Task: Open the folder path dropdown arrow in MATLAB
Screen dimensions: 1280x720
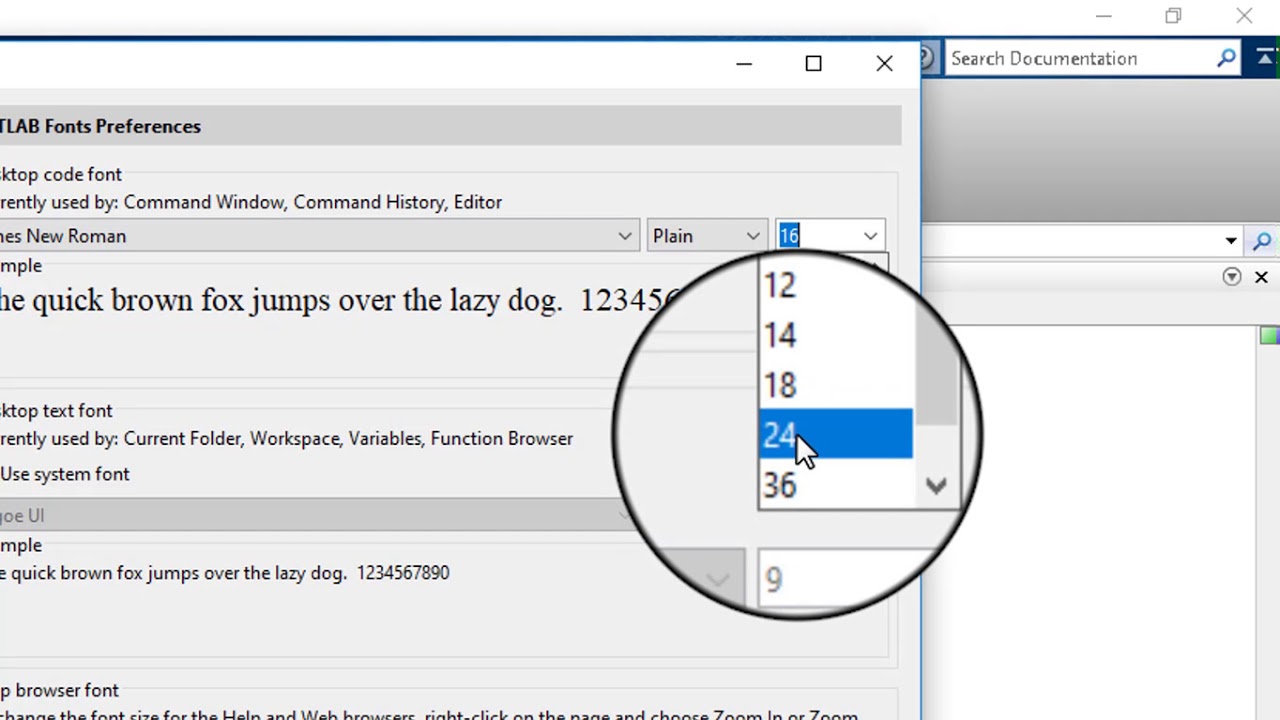Action: (1231, 241)
